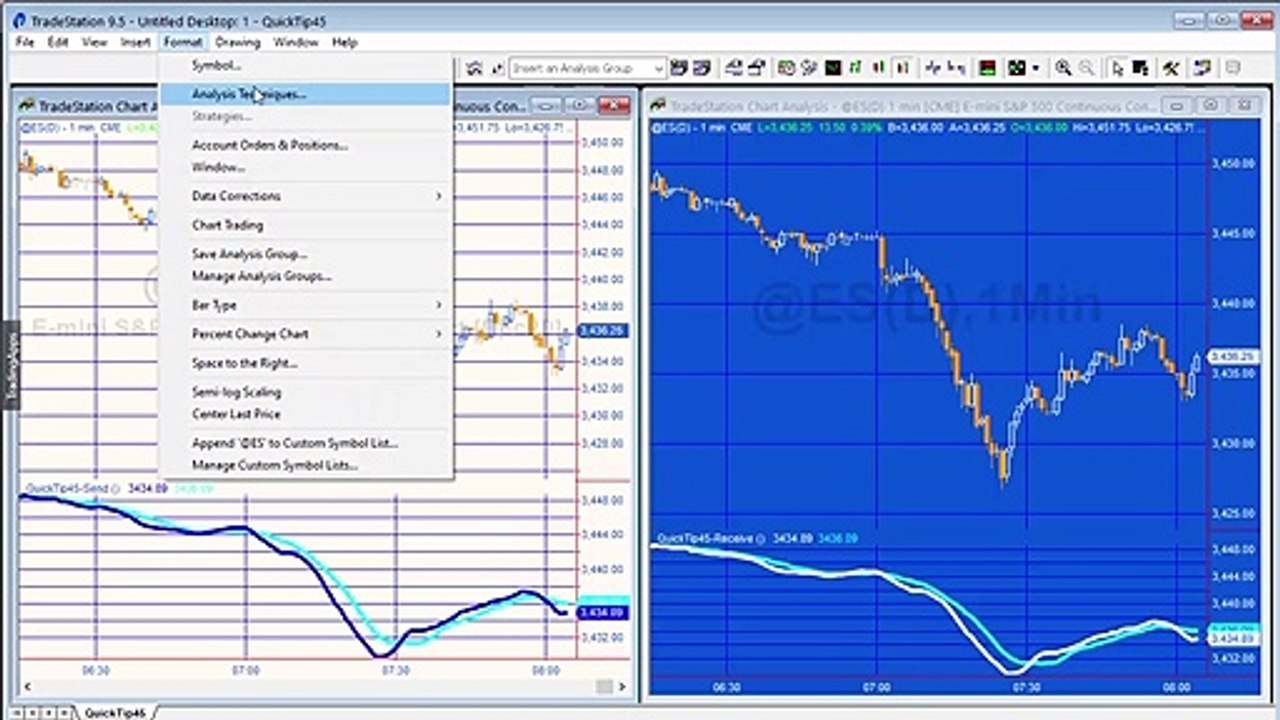Open the Insert menu
1280x720 pixels.
(x=135, y=42)
